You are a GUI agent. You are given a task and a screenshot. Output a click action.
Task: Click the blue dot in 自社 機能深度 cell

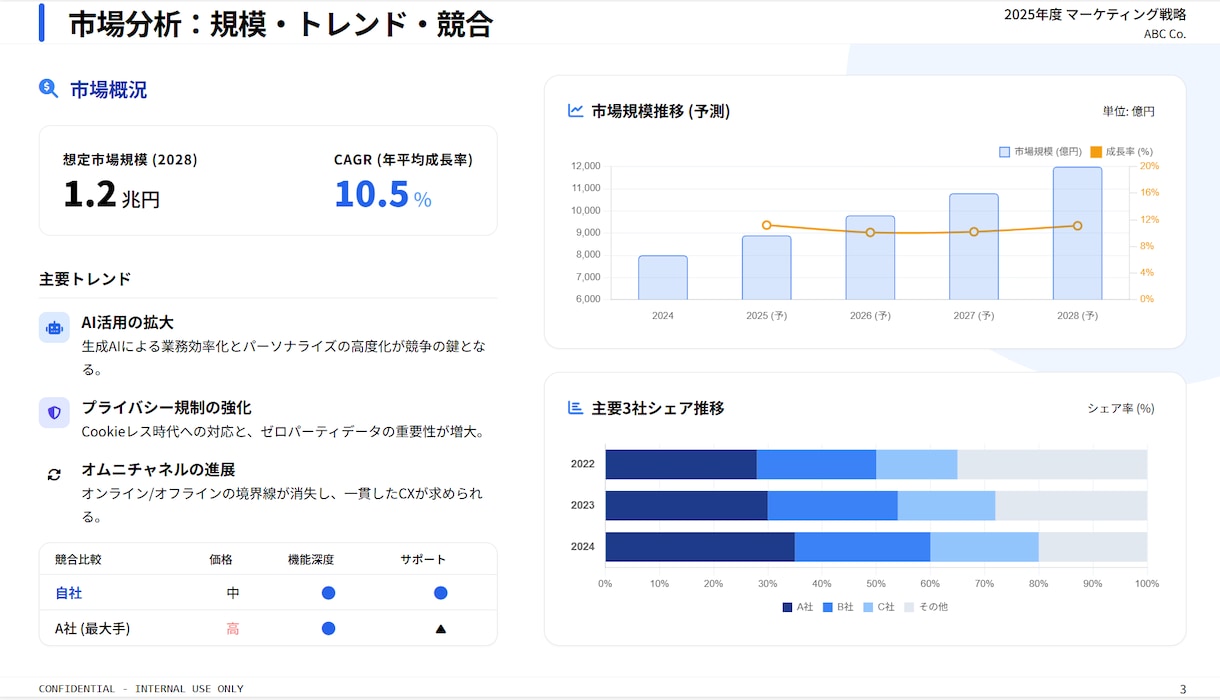(328, 593)
